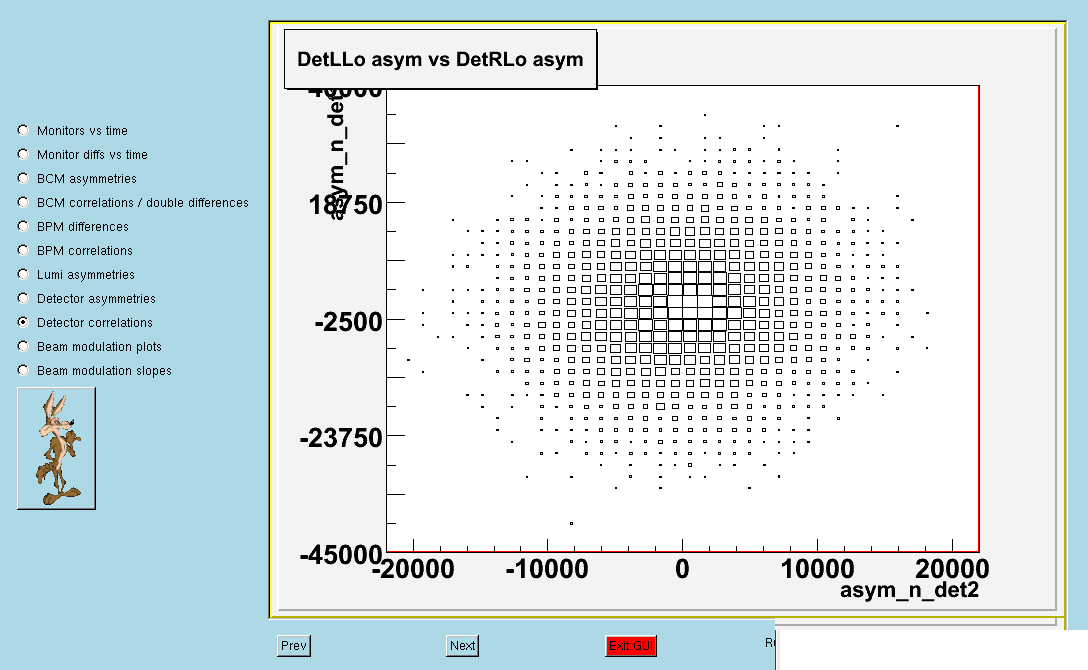The height and width of the screenshot is (670, 1088).
Task: Click the 20000 x-axis tick label
Action: (x=952, y=569)
